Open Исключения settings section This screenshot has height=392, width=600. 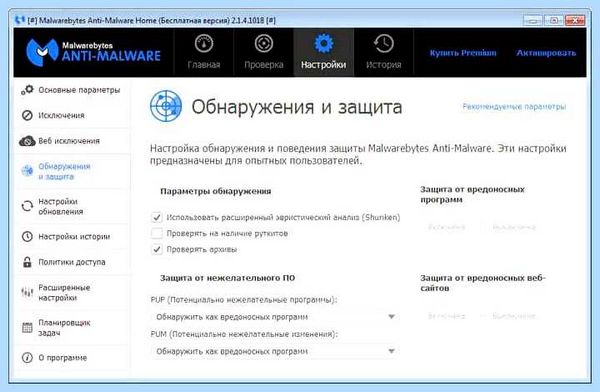72,115
